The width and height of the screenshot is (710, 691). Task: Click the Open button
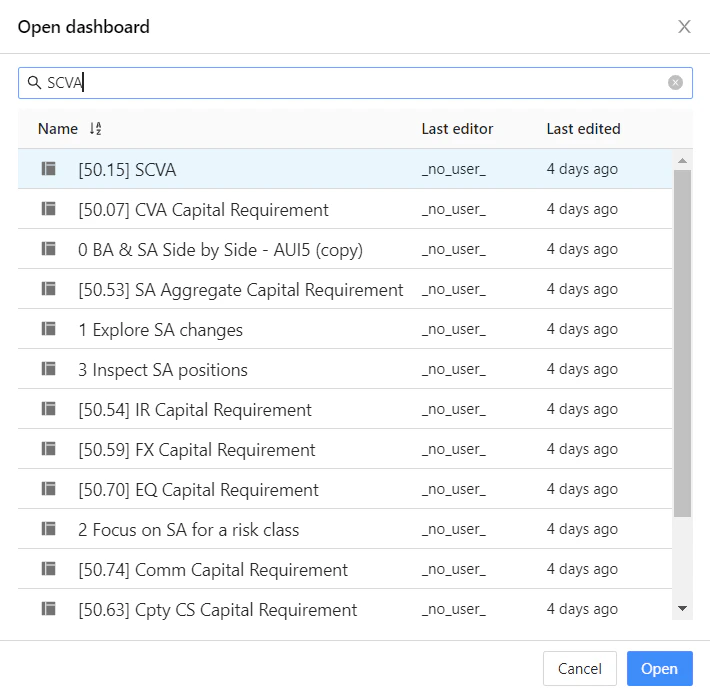(660, 668)
